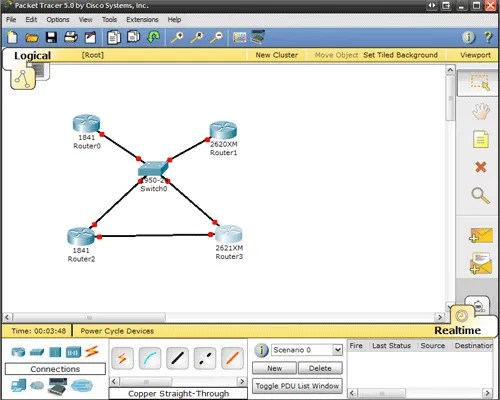Click the Router0 device in workspace
This screenshot has width=500, height=400.
pyautogui.click(x=86, y=124)
